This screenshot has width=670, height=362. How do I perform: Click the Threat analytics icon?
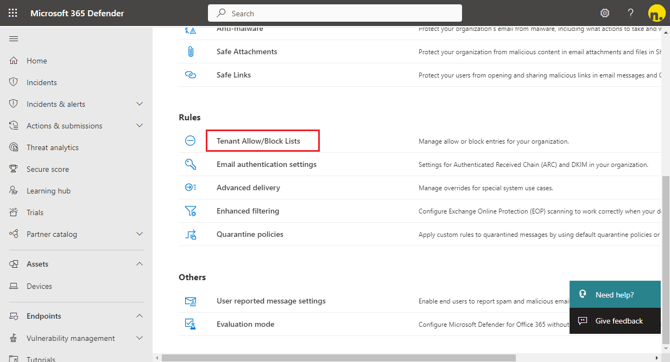(x=14, y=147)
